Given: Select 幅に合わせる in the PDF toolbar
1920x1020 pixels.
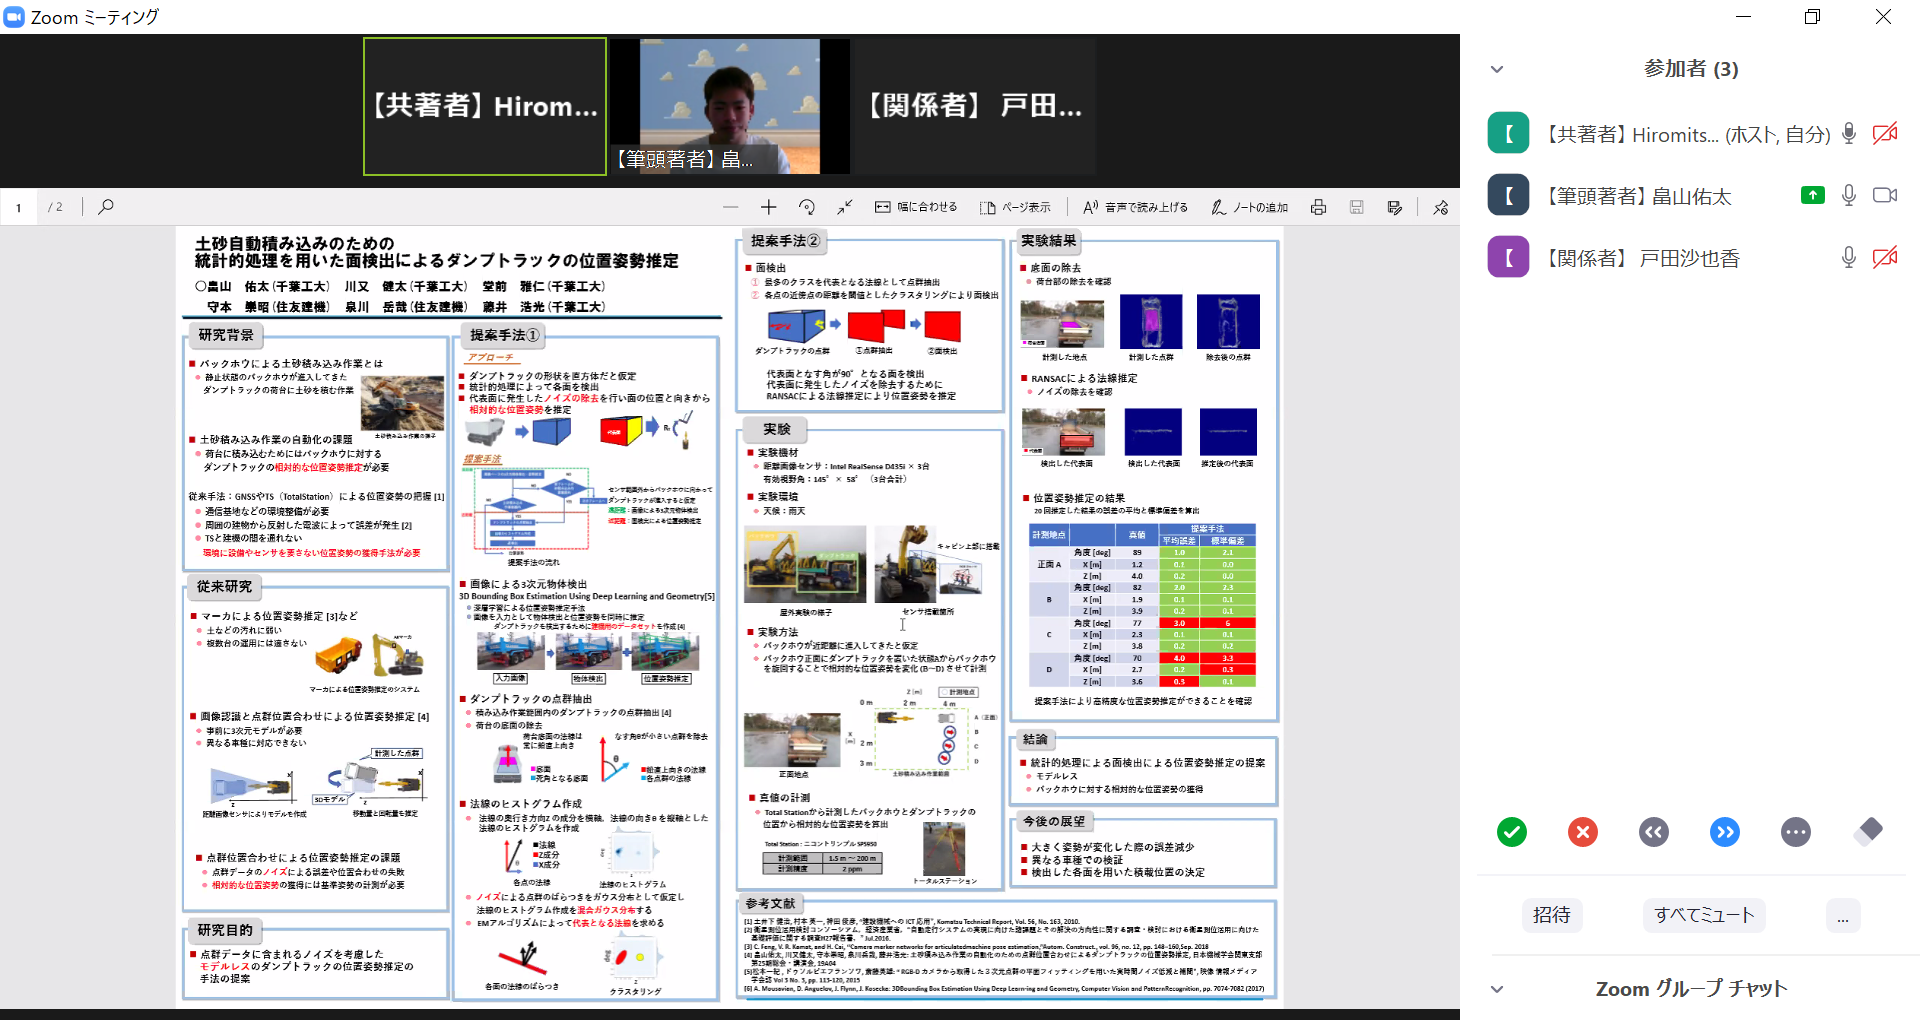Looking at the screenshot, I should click(916, 207).
